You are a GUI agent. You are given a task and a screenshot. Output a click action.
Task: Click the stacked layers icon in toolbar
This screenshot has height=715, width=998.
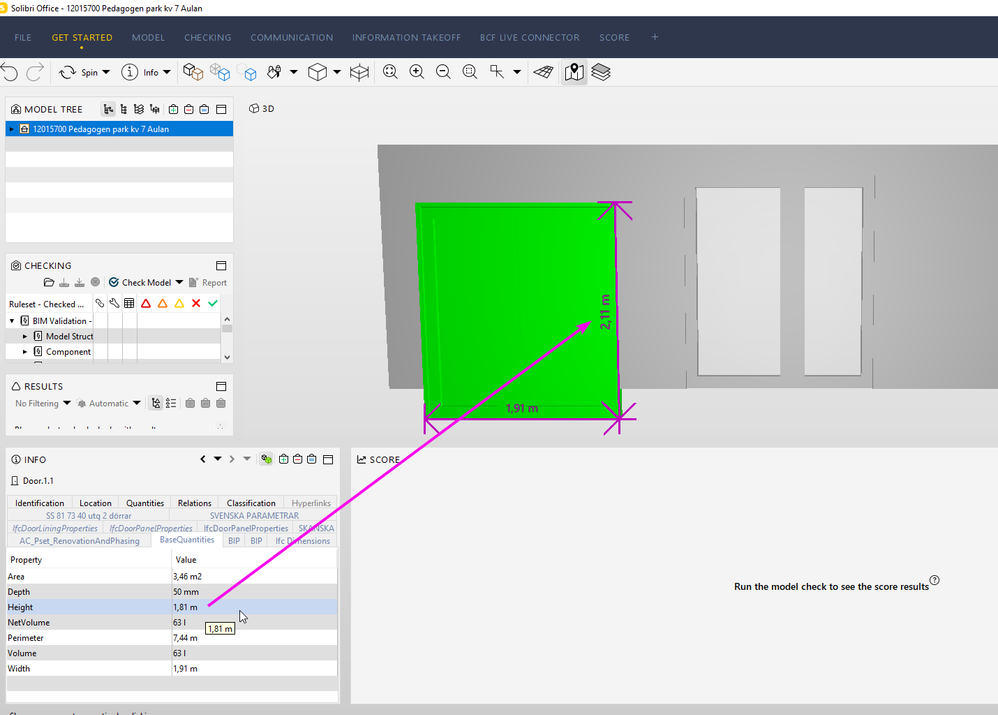[x=601, y=72]
